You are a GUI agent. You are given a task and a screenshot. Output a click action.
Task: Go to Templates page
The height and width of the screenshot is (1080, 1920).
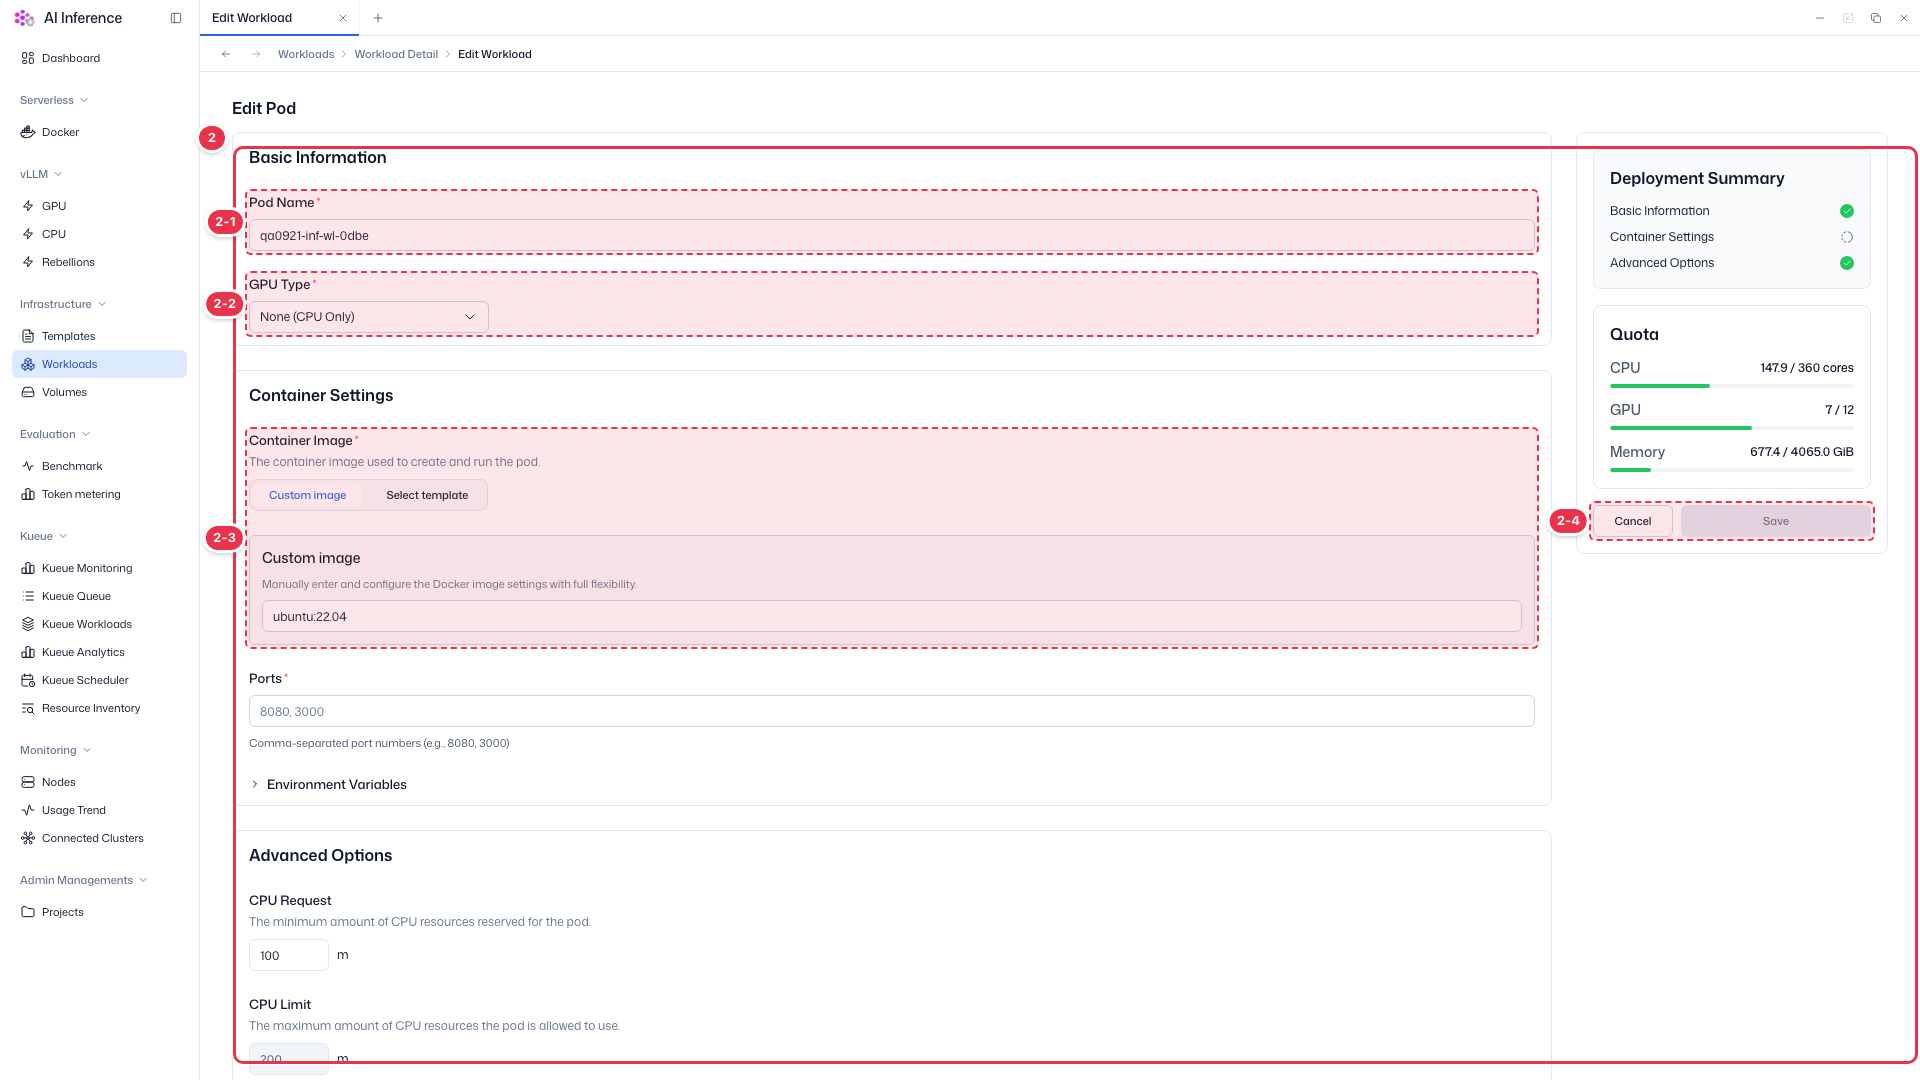(x=99, y=336)
